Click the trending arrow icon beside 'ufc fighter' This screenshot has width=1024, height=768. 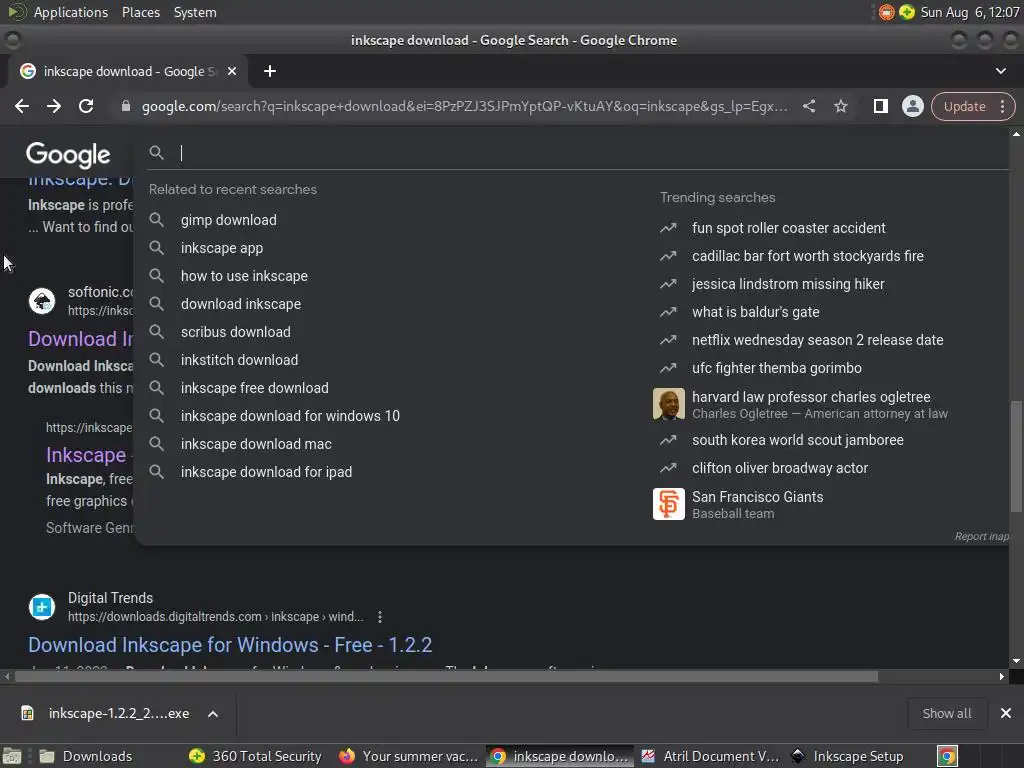pos(668,368)
